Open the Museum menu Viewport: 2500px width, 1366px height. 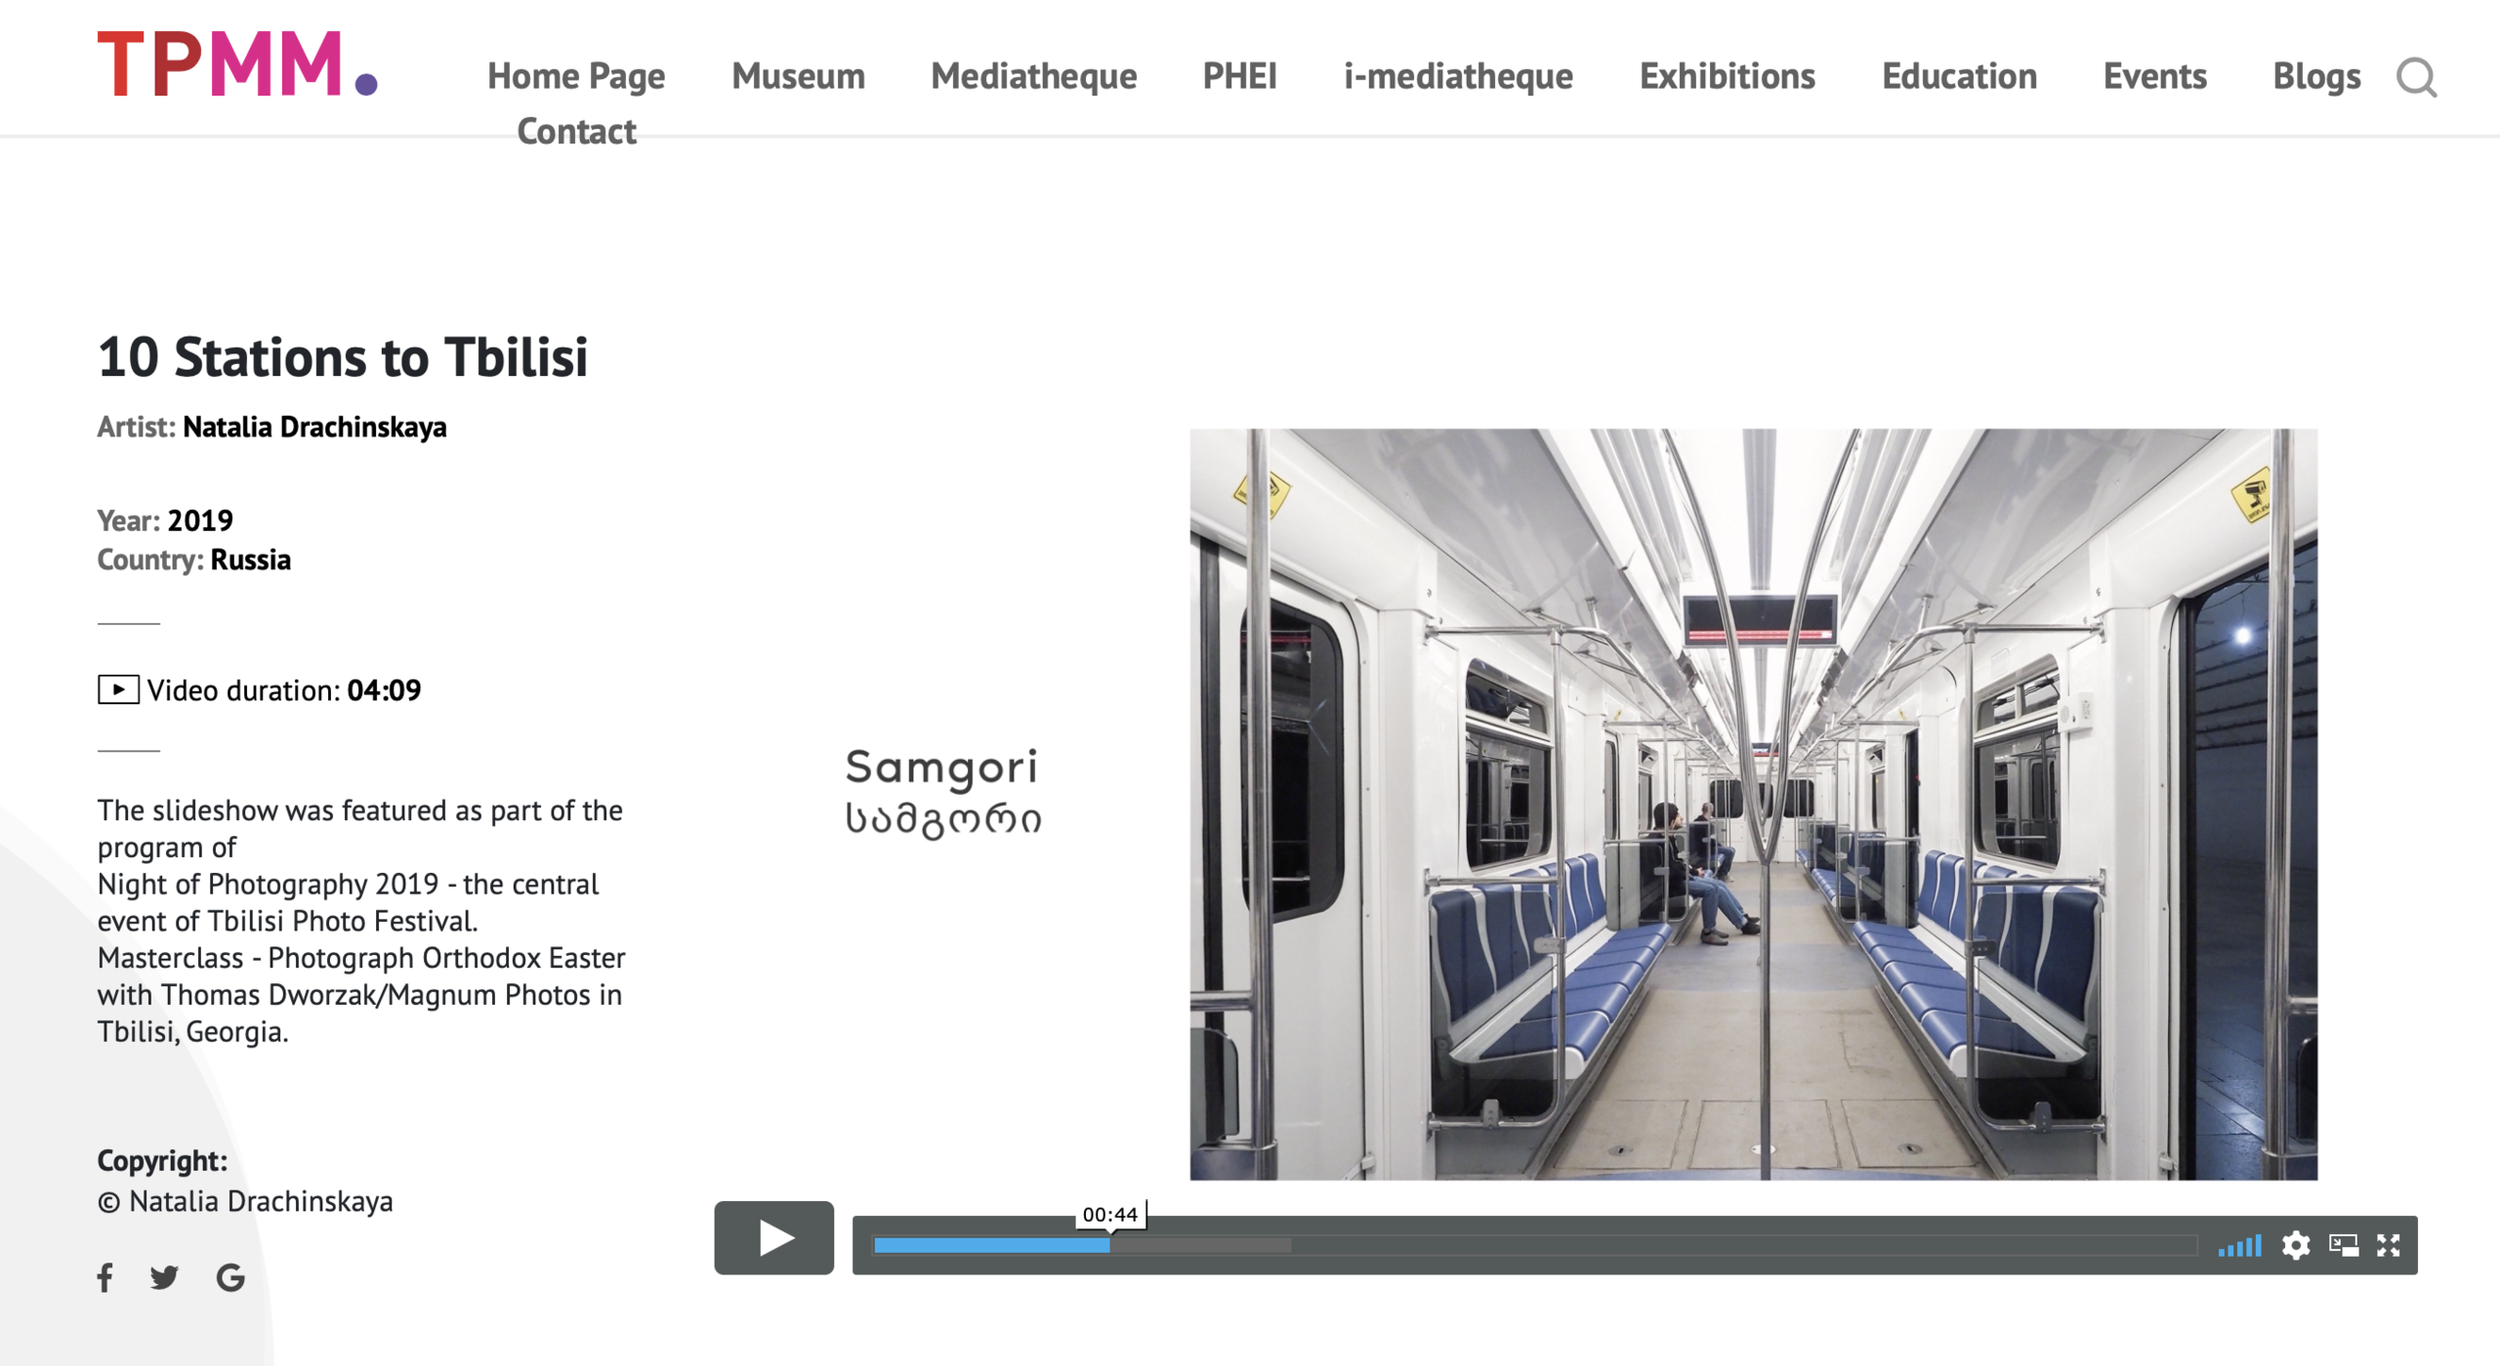[x=797, y=76]
